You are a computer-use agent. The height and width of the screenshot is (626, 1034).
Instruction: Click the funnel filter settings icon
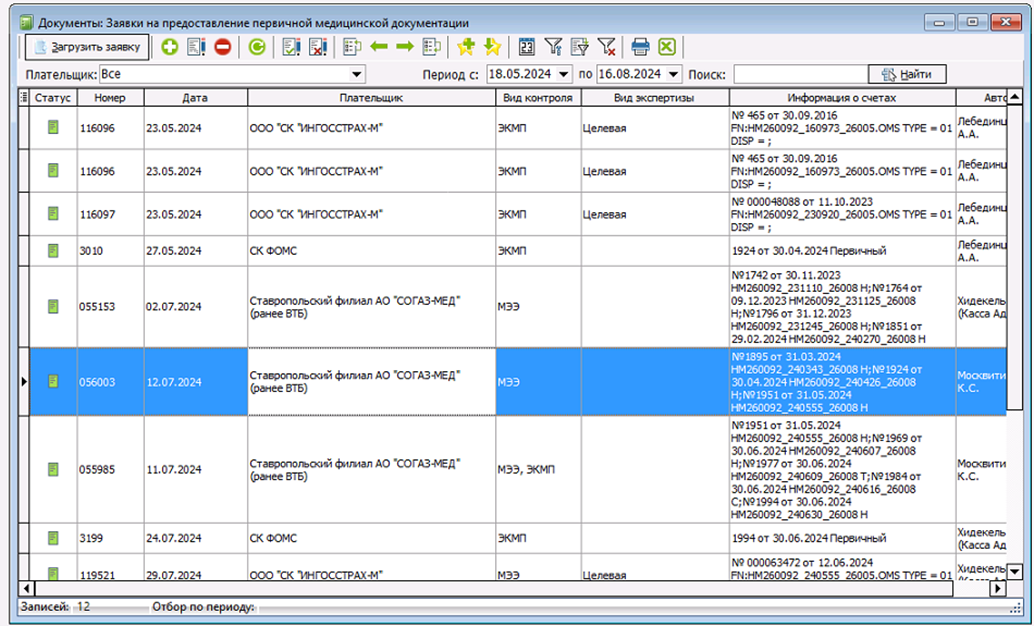[x=553, y=47]
